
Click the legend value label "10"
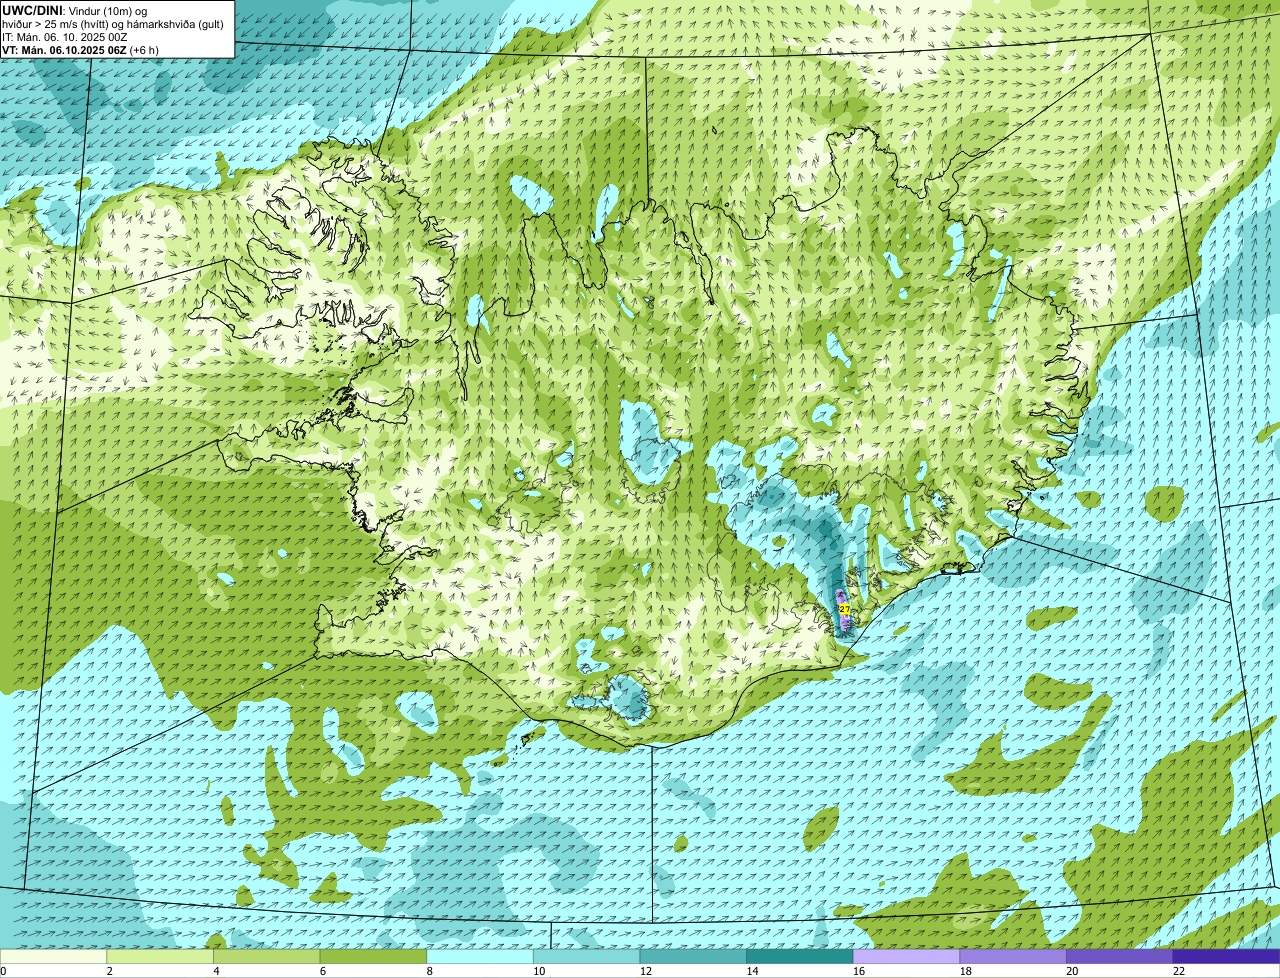[x=539, y=971]
